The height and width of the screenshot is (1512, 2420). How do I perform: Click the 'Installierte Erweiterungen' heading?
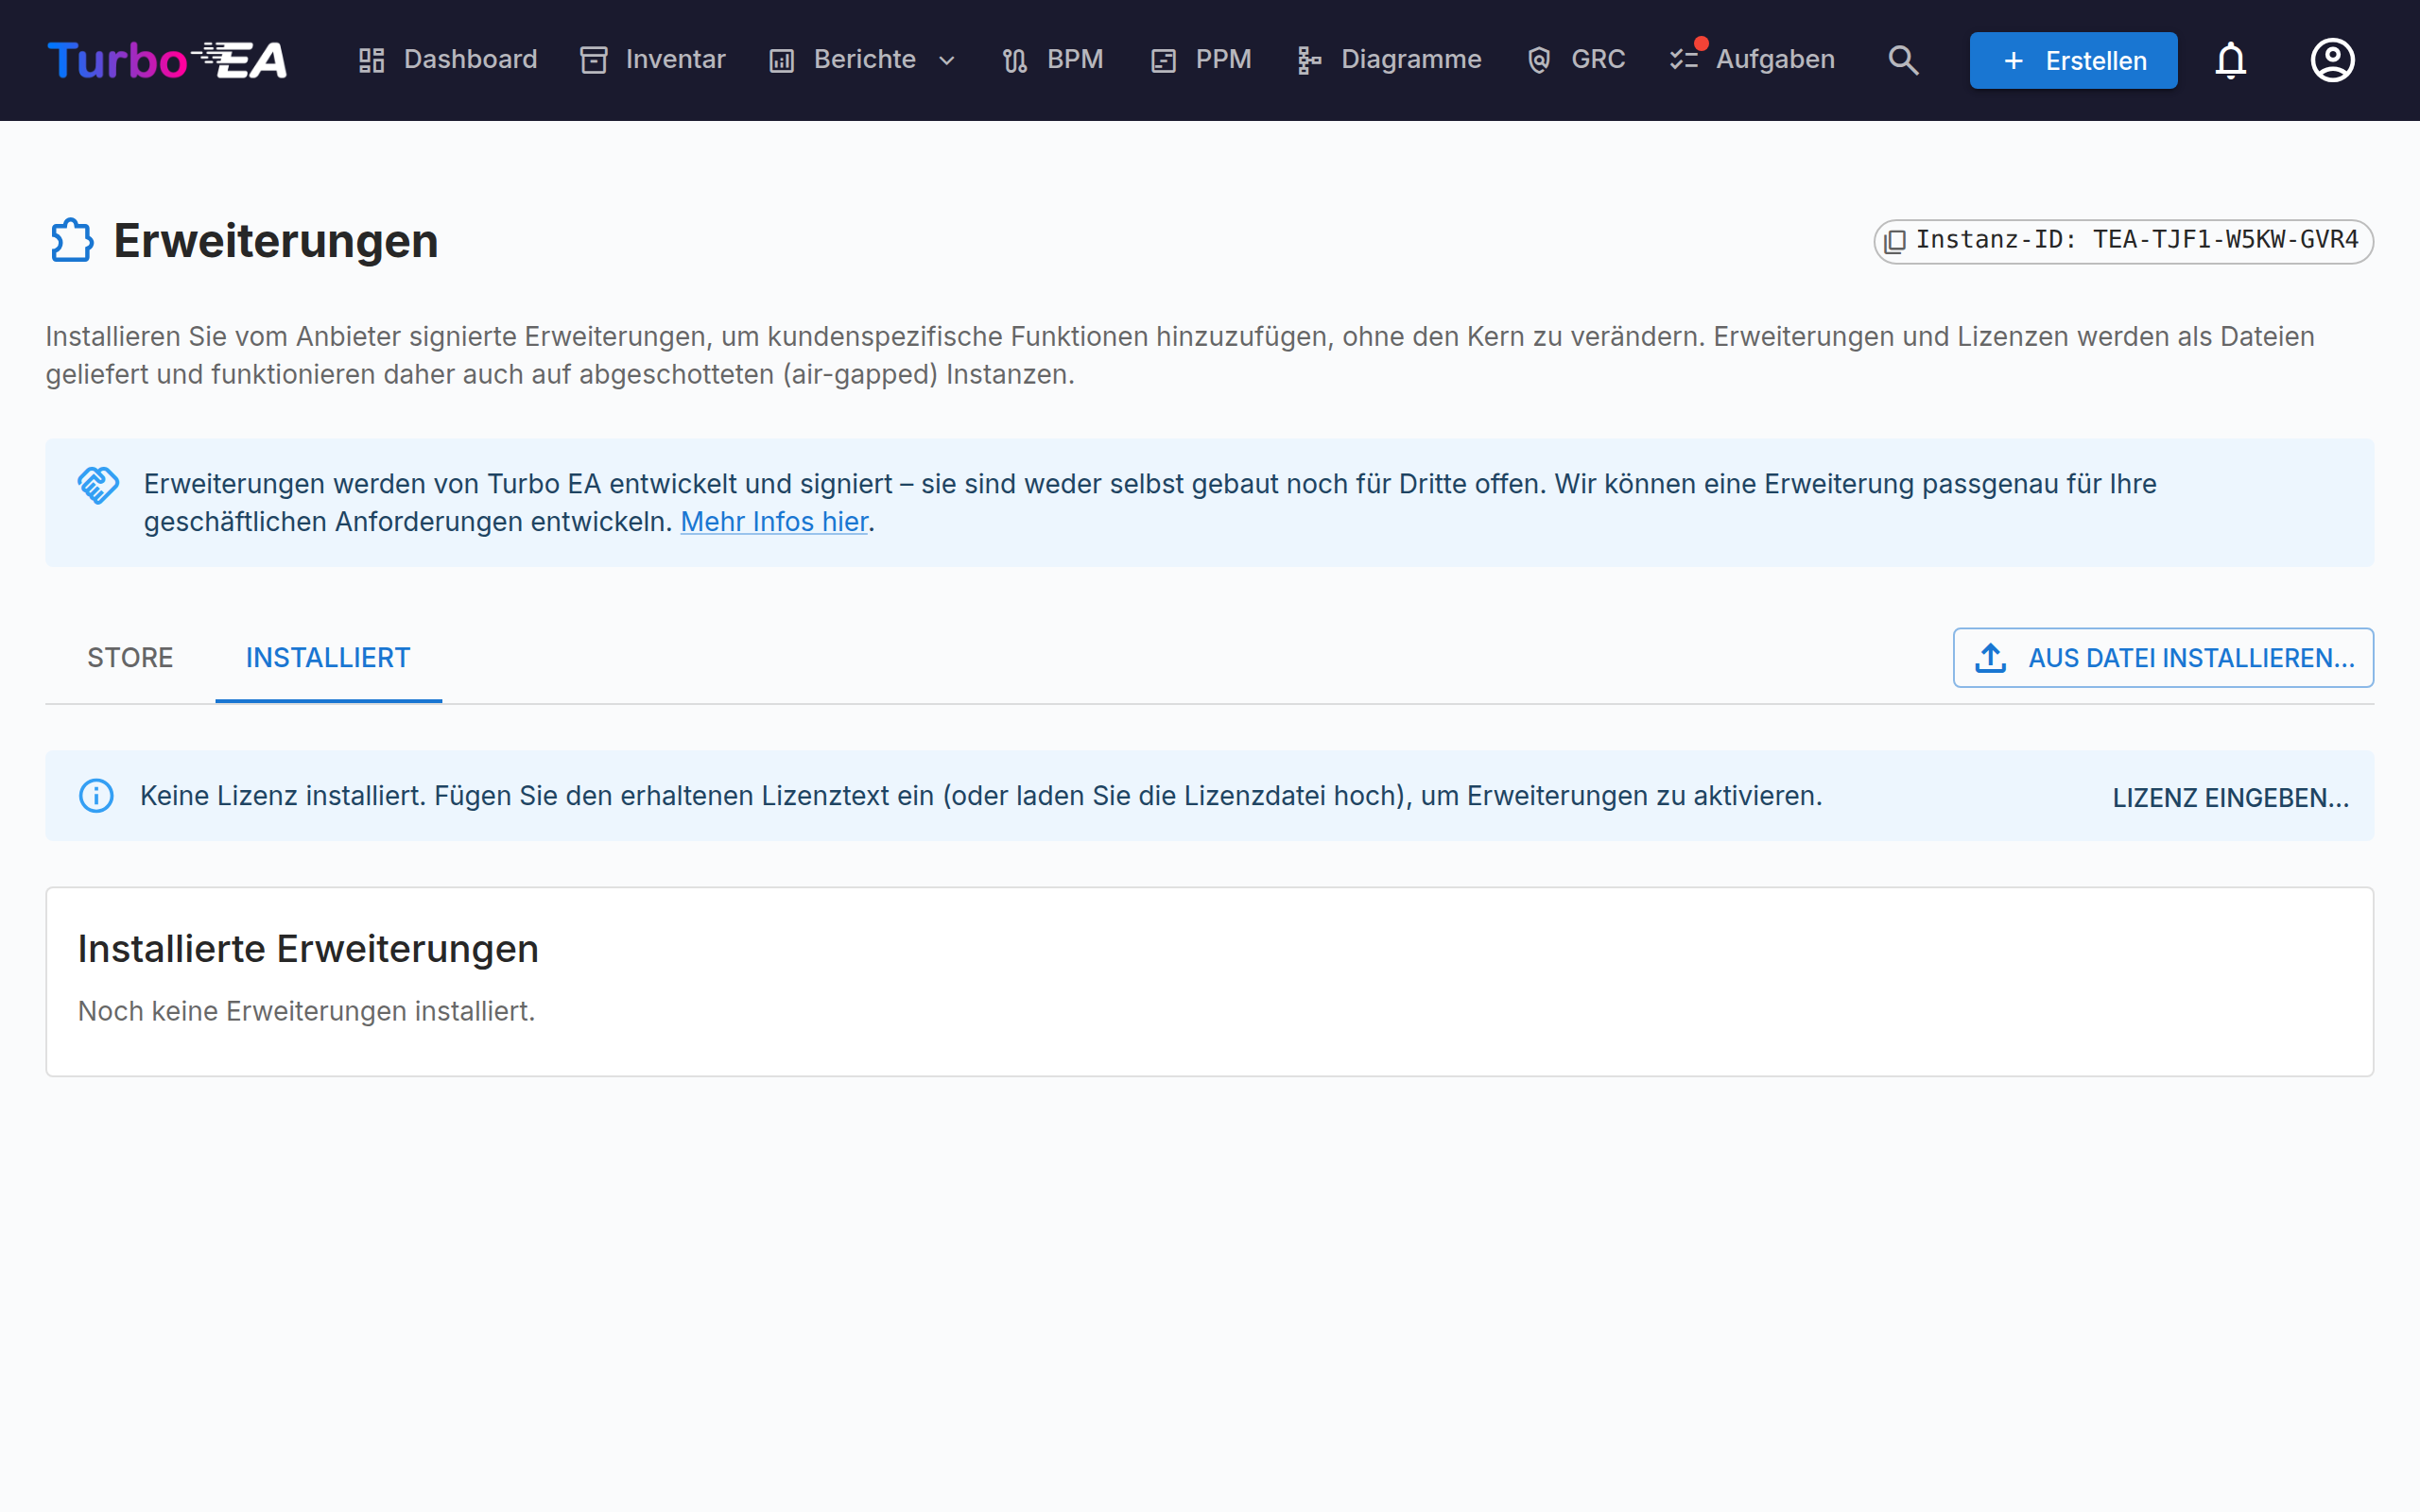pyautogui.click(x=308, y=949)
